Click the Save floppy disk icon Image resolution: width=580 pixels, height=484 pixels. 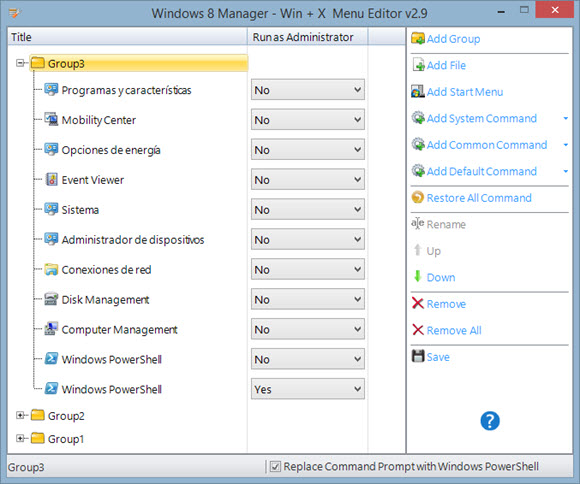[418, 356]
